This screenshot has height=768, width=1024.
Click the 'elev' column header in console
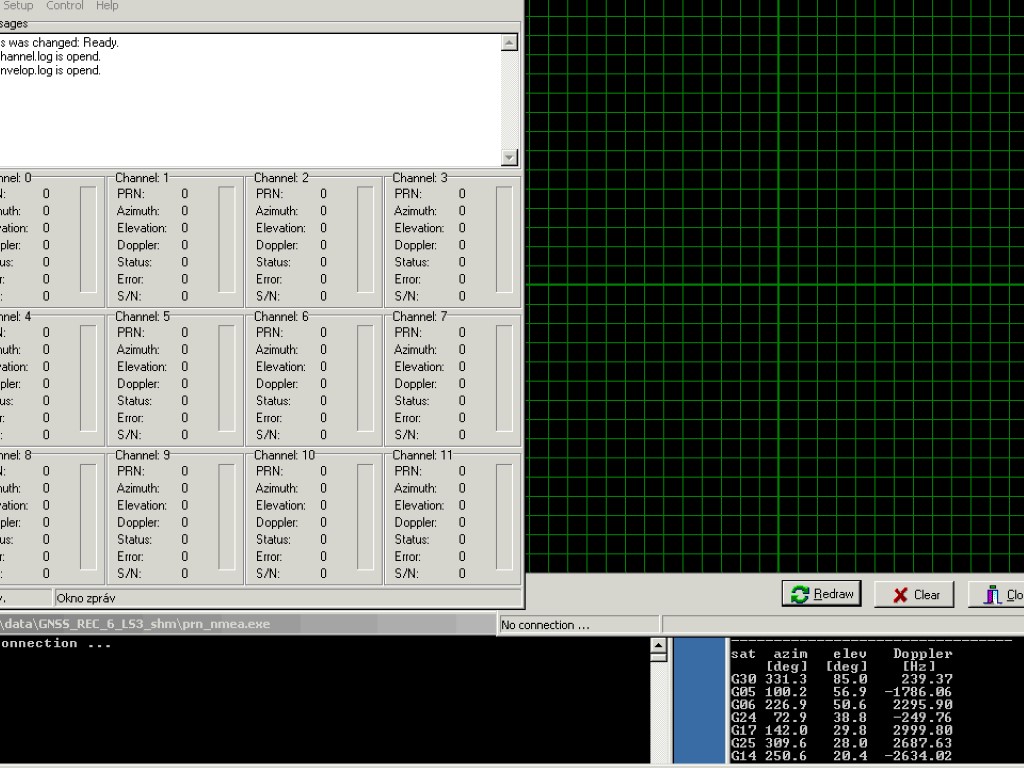coord(850,654)
